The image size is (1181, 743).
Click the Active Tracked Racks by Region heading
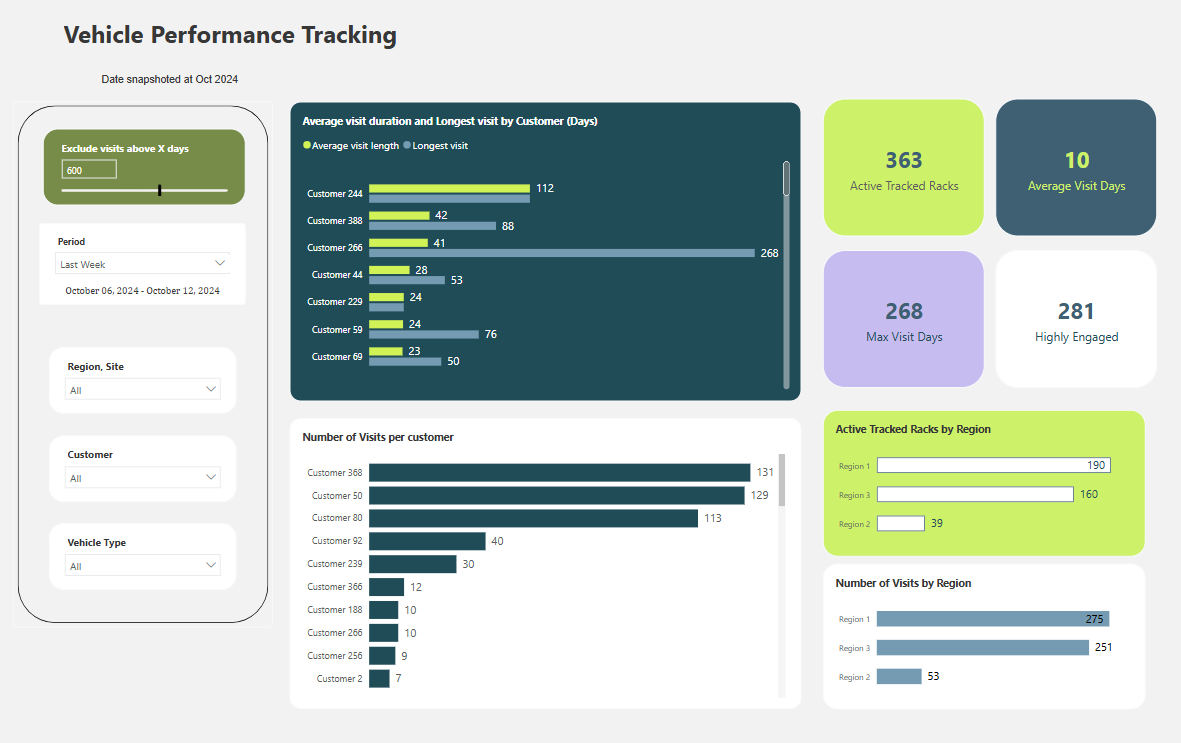coord(913,429)
